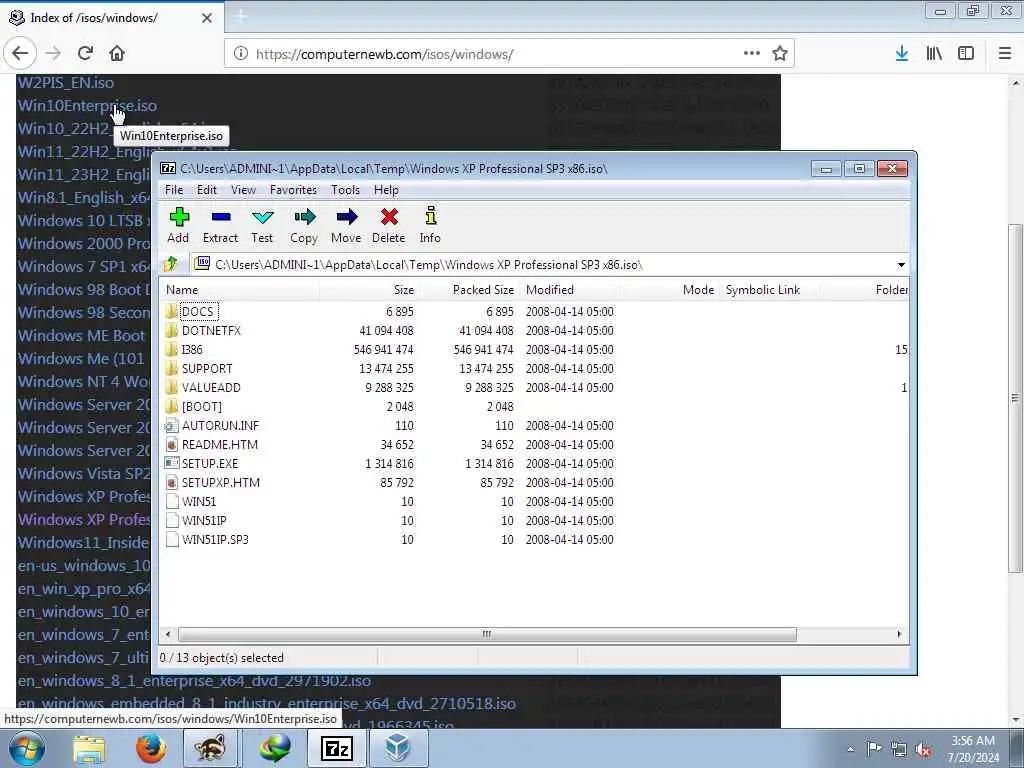Viewport: 1024px width, 768px height.
Task: Expand the 7-Zip path dropdown
Action: point(901,264)
